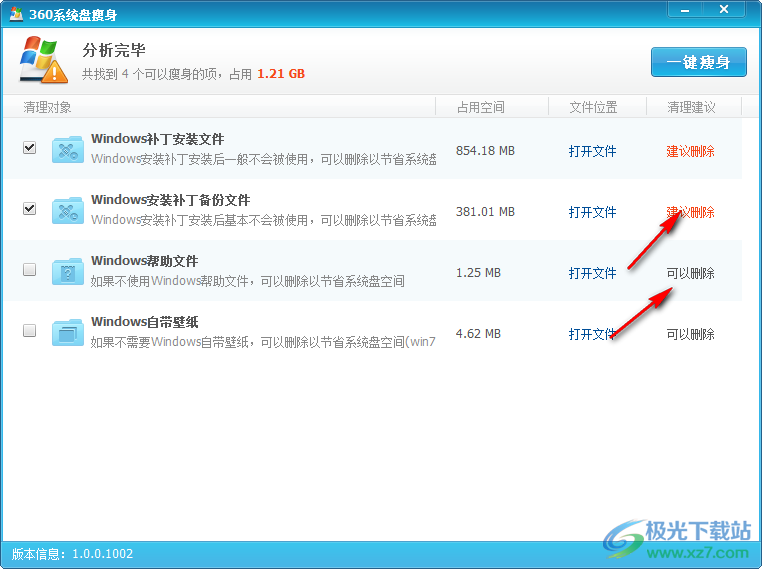Open file location for 381.01 MB item
This screenshot has width=762, height=569.
592,212
